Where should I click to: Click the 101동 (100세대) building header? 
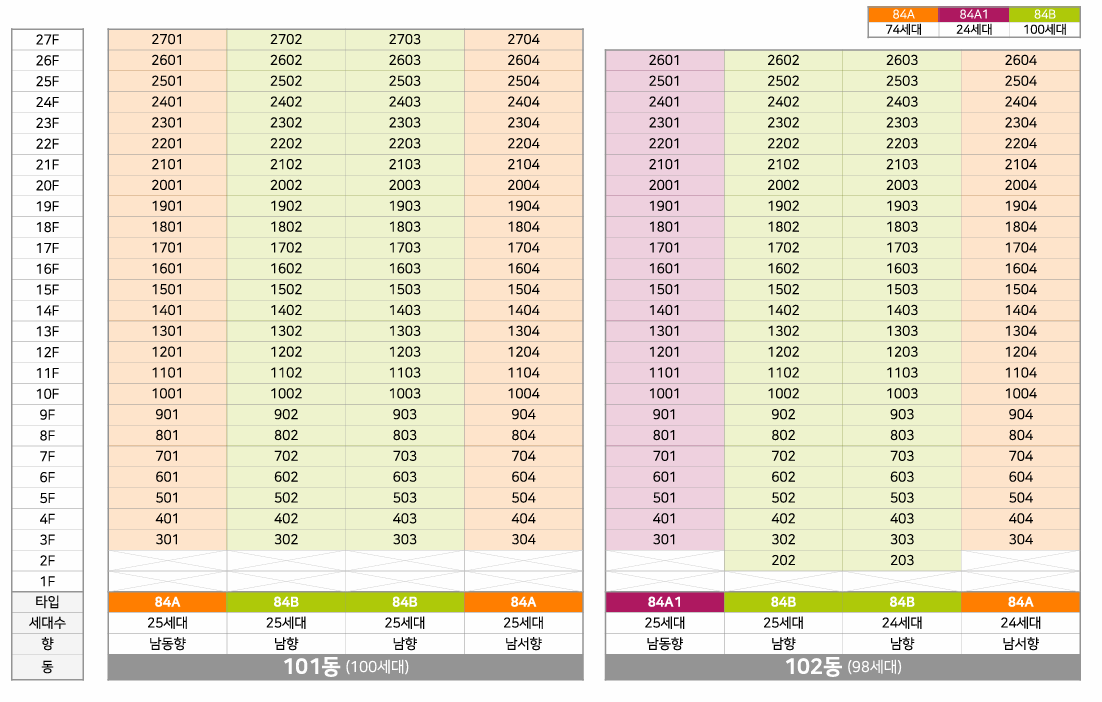(346, 667)
